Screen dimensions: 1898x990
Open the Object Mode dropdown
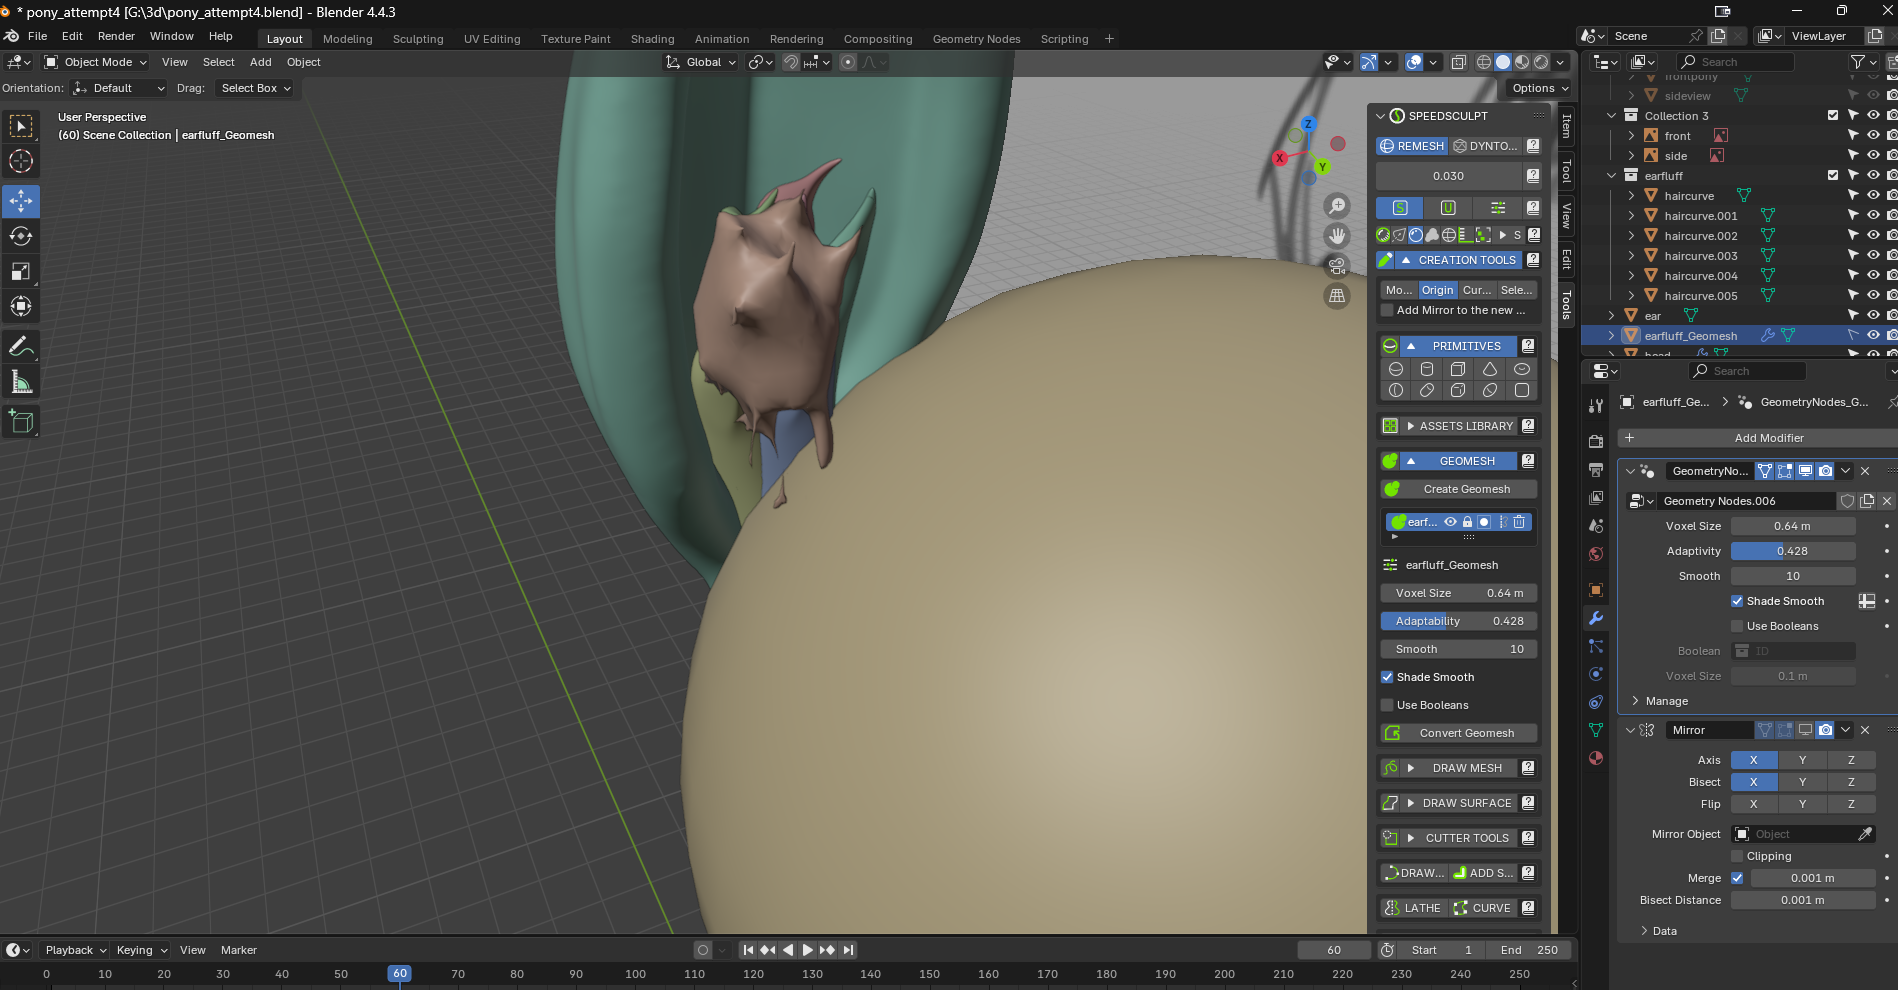[x=96, y=62]
